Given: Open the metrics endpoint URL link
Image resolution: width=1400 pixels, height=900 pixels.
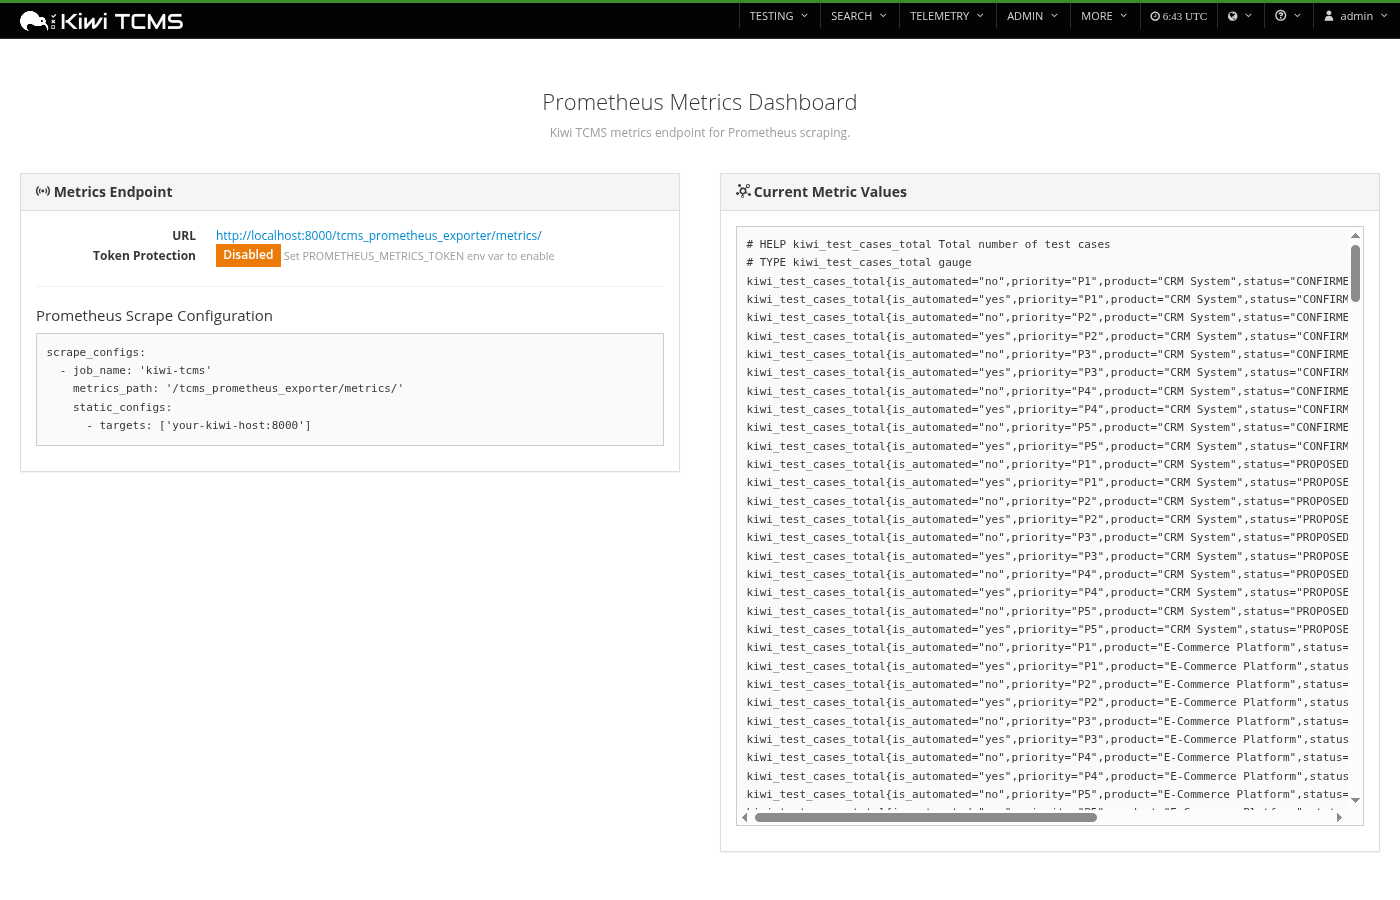Looking at the screenshot, I should (x=379, y=236).
